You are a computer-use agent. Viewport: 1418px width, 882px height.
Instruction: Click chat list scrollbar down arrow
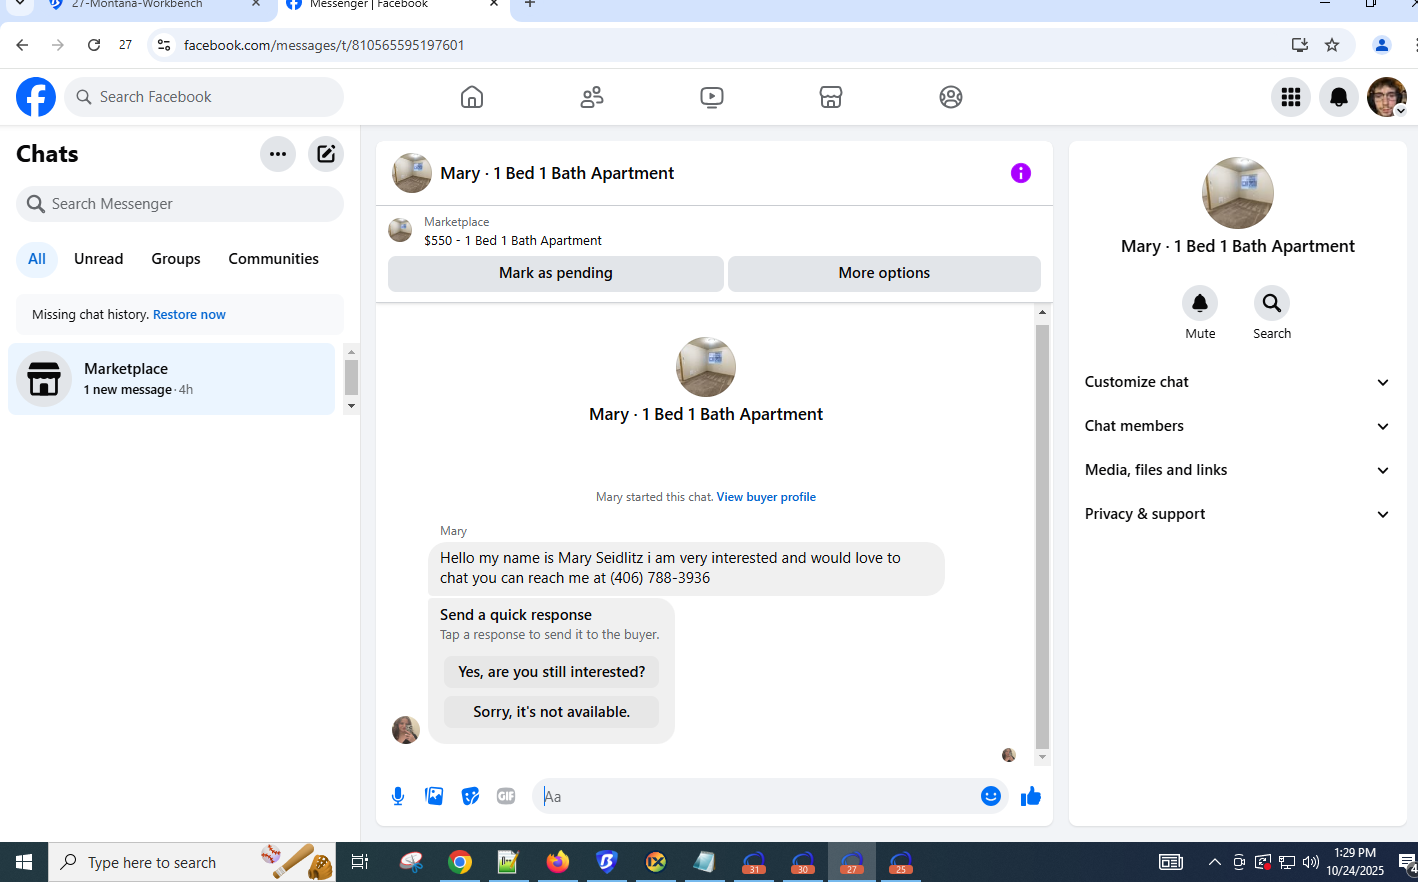pyautogui.click(x=351, y=406)
